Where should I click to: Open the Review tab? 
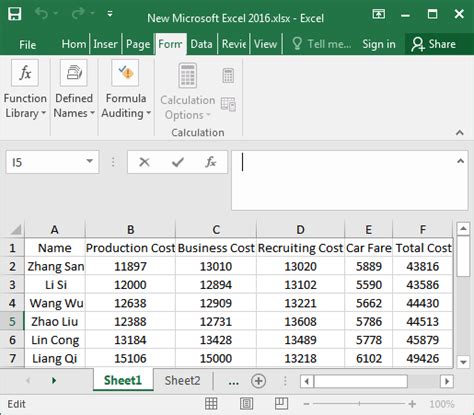234,44
